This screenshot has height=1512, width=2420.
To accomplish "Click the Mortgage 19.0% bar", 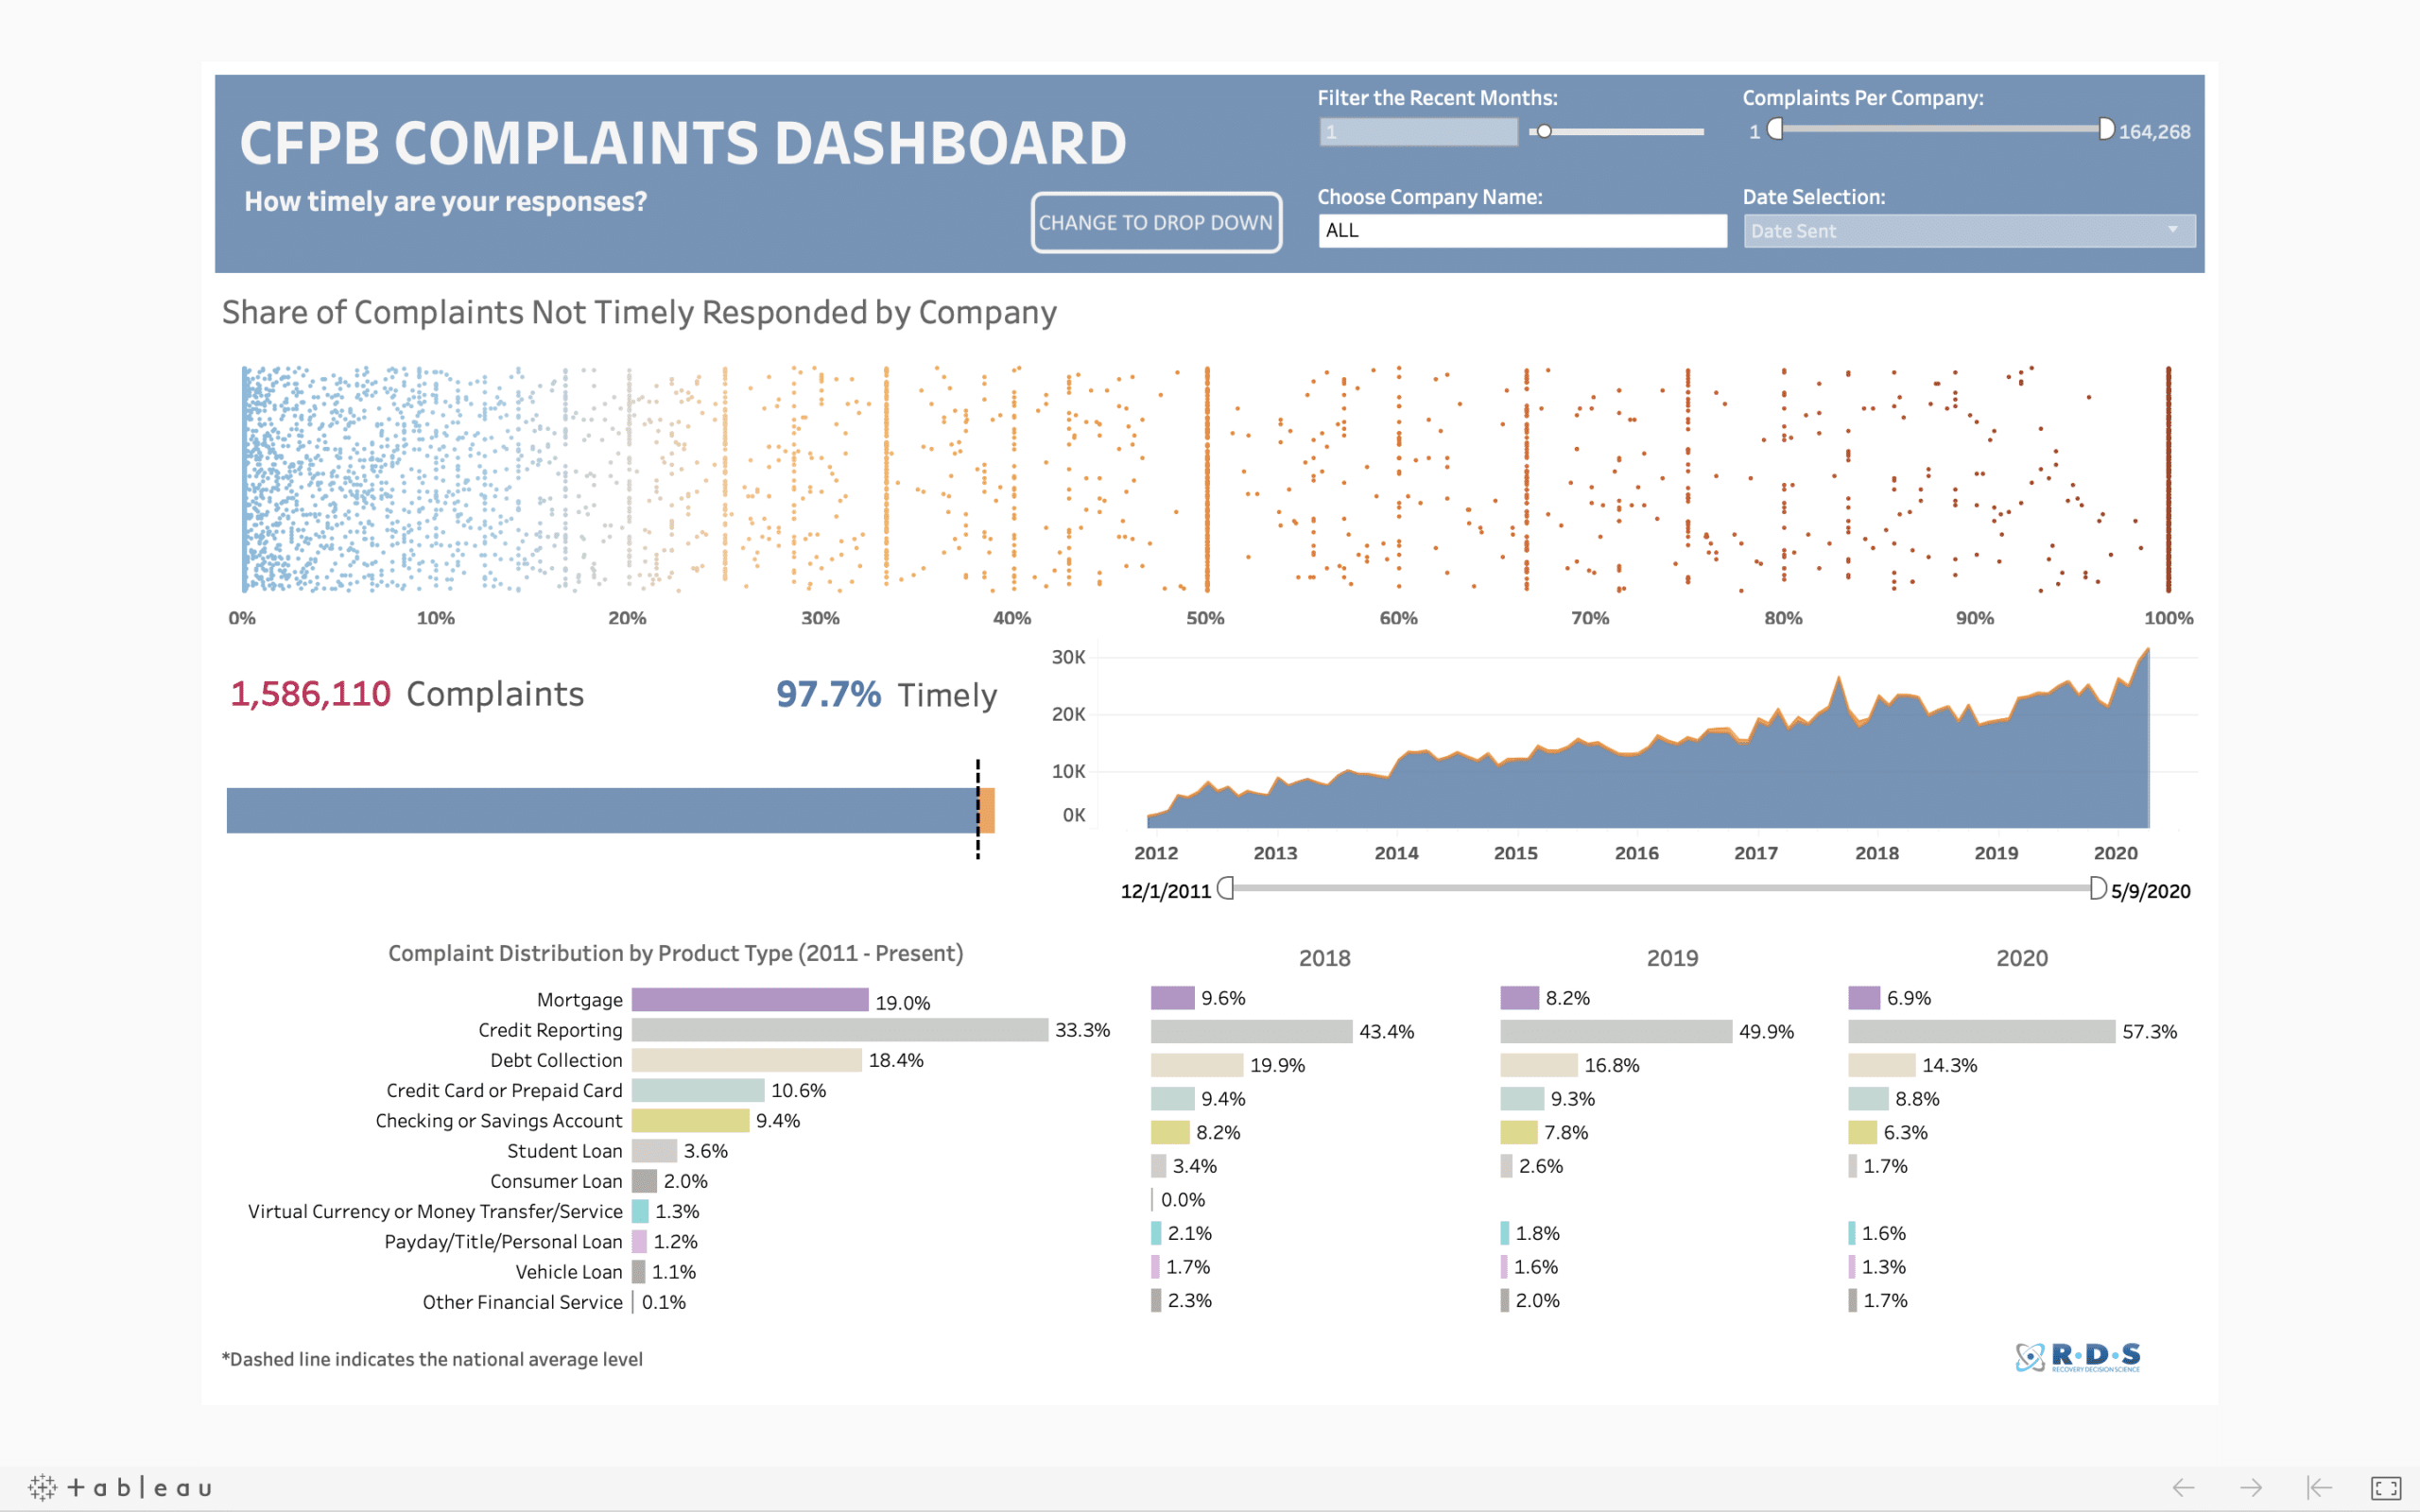I will 750,1000.
